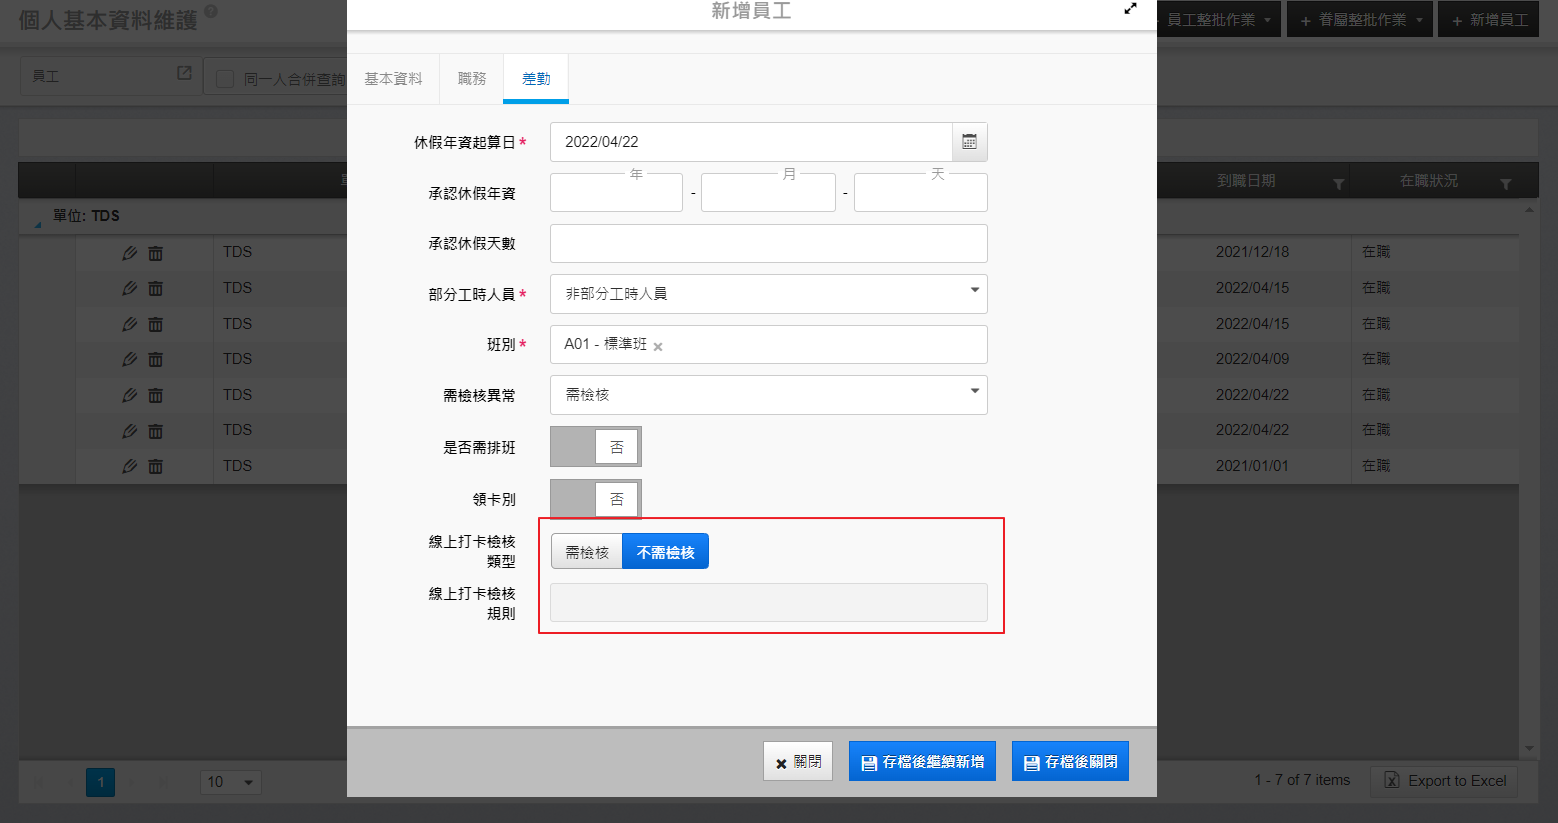Image resolution: width=1558 pixels, height=823 pixels.
Task: Click the help icon beside page title
Action: click(x=210, y=12)
